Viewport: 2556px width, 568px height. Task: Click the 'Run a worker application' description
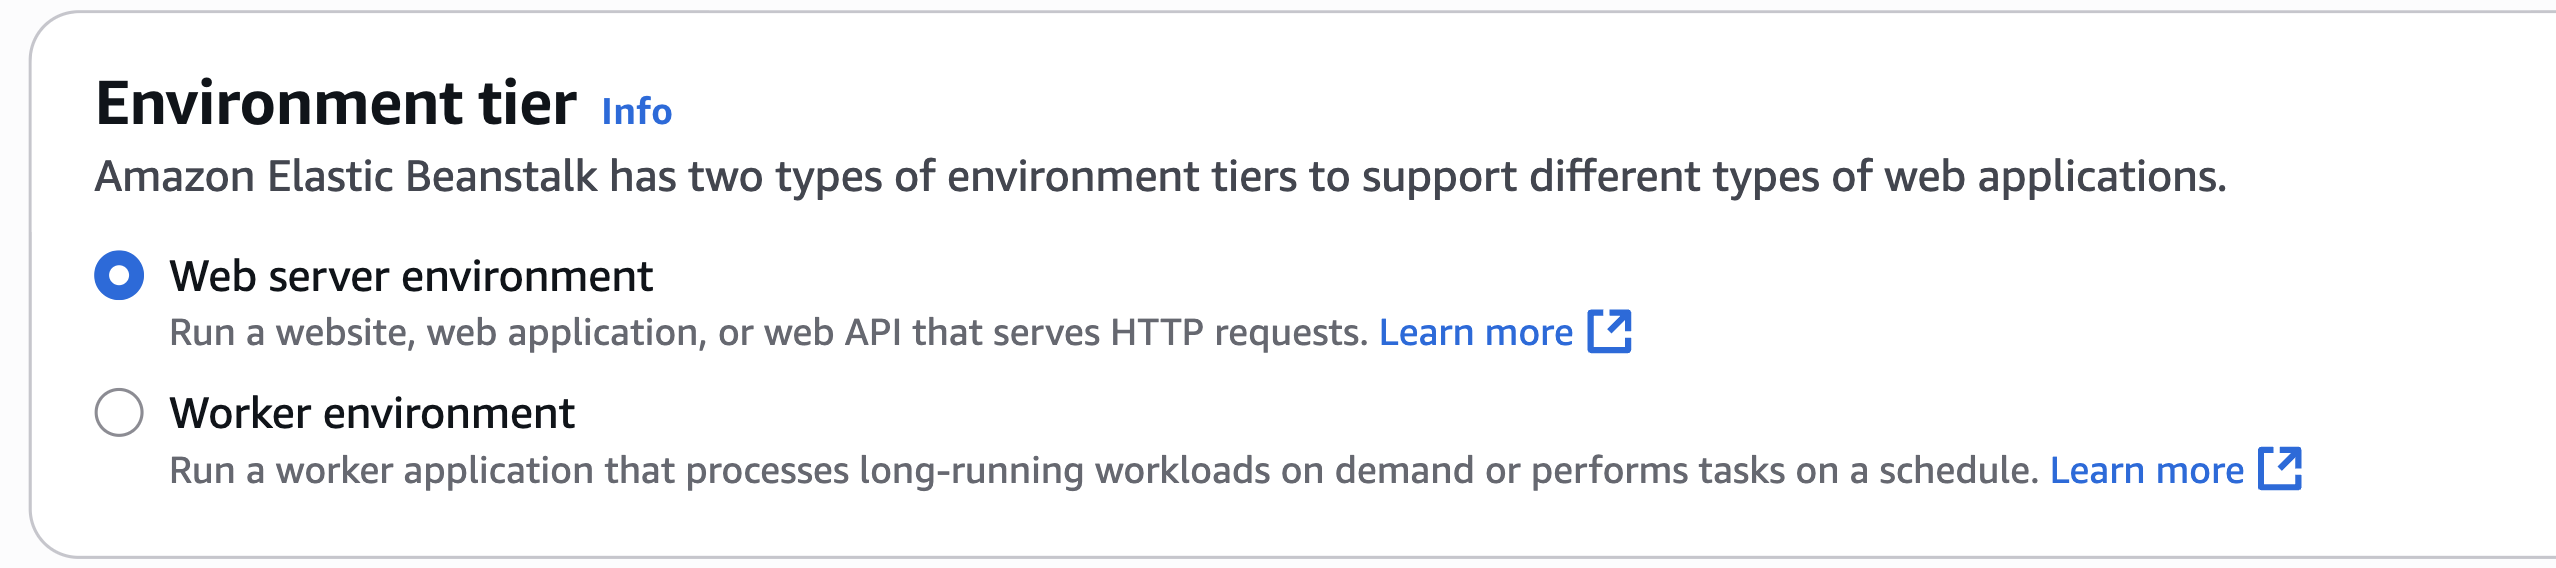pos(1104,470)
